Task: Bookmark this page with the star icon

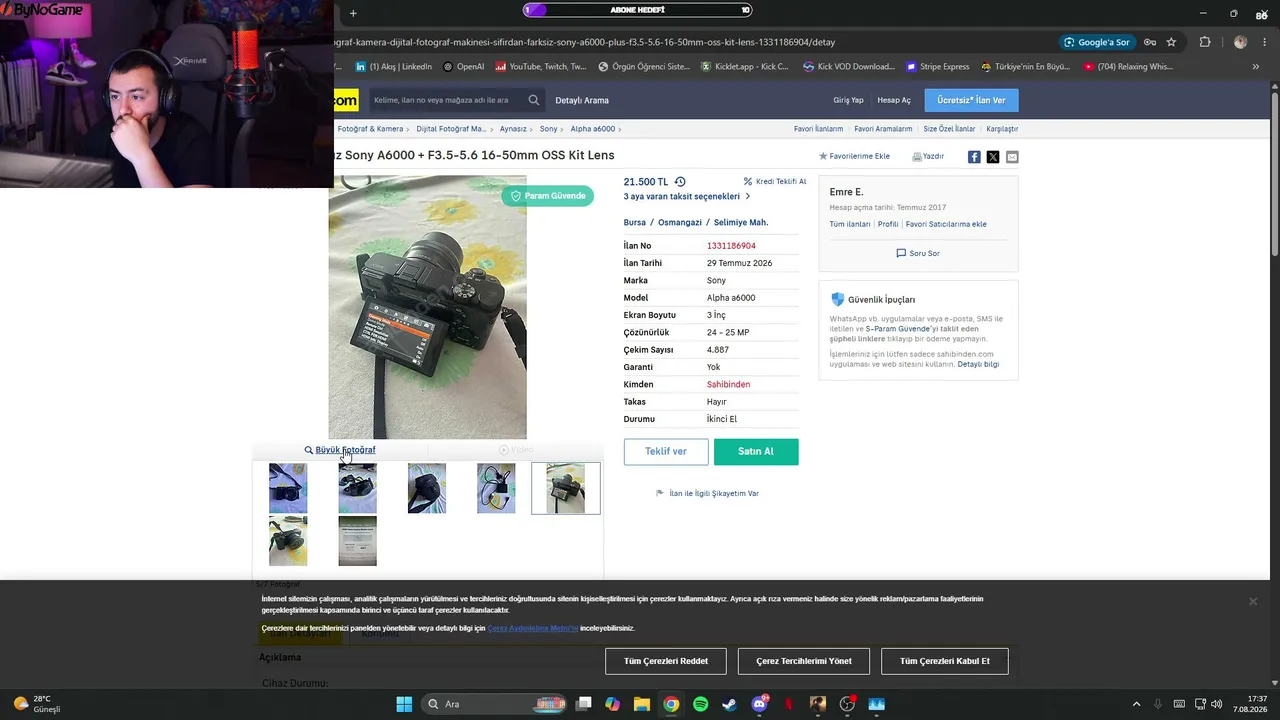Action: pyautogui.click(x=1171, y=42)
